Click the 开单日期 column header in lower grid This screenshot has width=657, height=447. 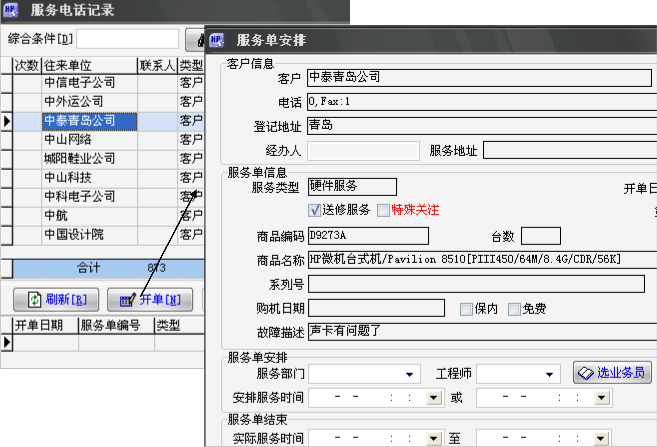[46, 326]
